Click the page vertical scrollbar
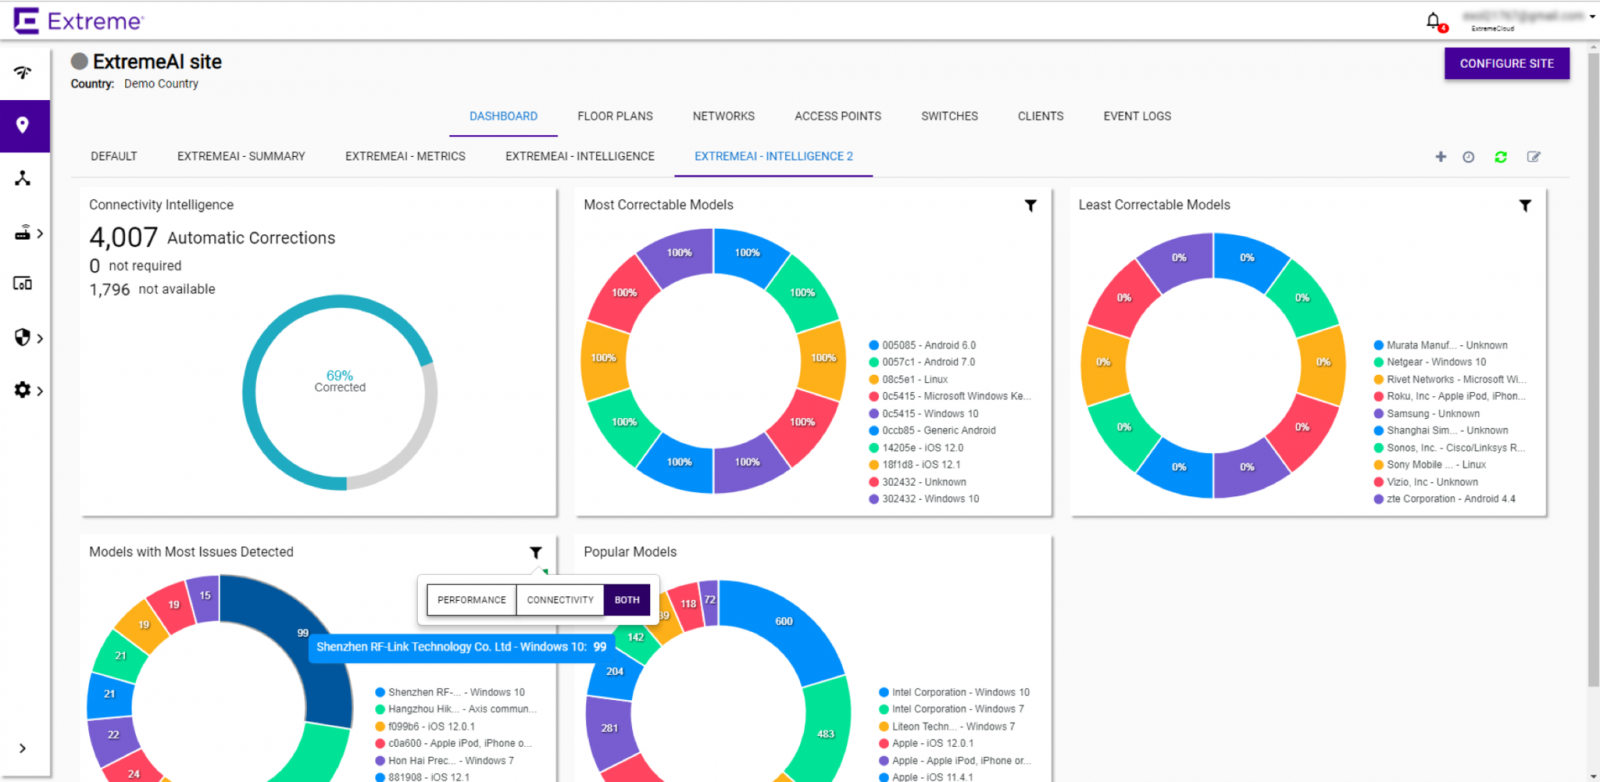 1593,370
